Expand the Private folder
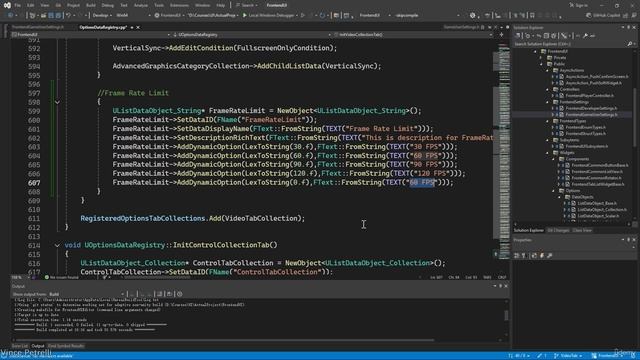640x360 pixels. pos(542,58)
